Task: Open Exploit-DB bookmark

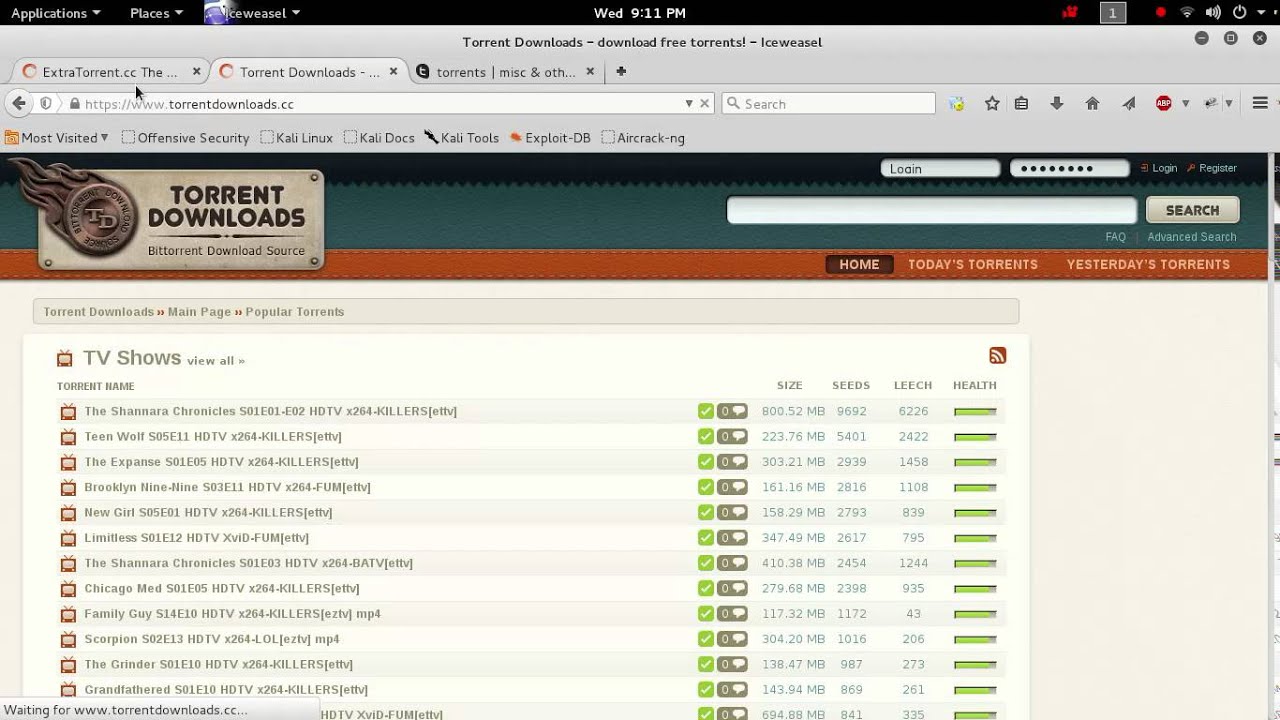Action: [x=550, y=138]
